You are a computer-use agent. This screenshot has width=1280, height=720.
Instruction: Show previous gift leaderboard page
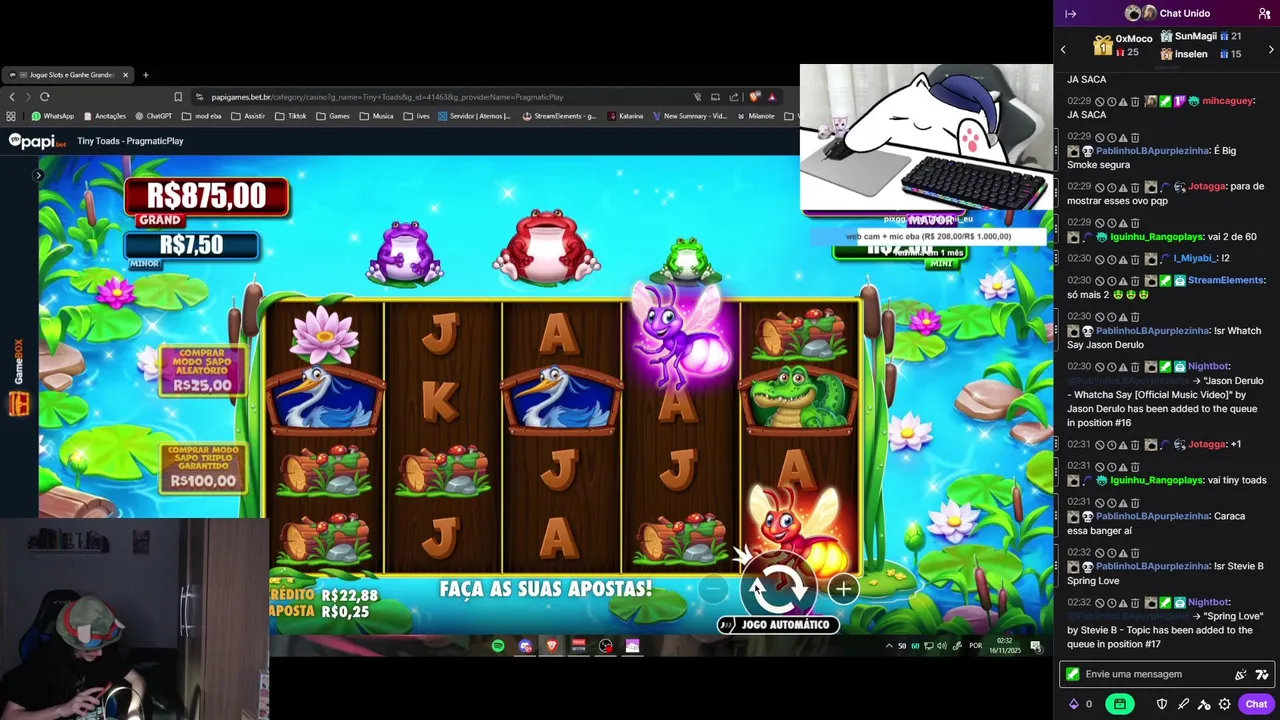[1063, 49]
